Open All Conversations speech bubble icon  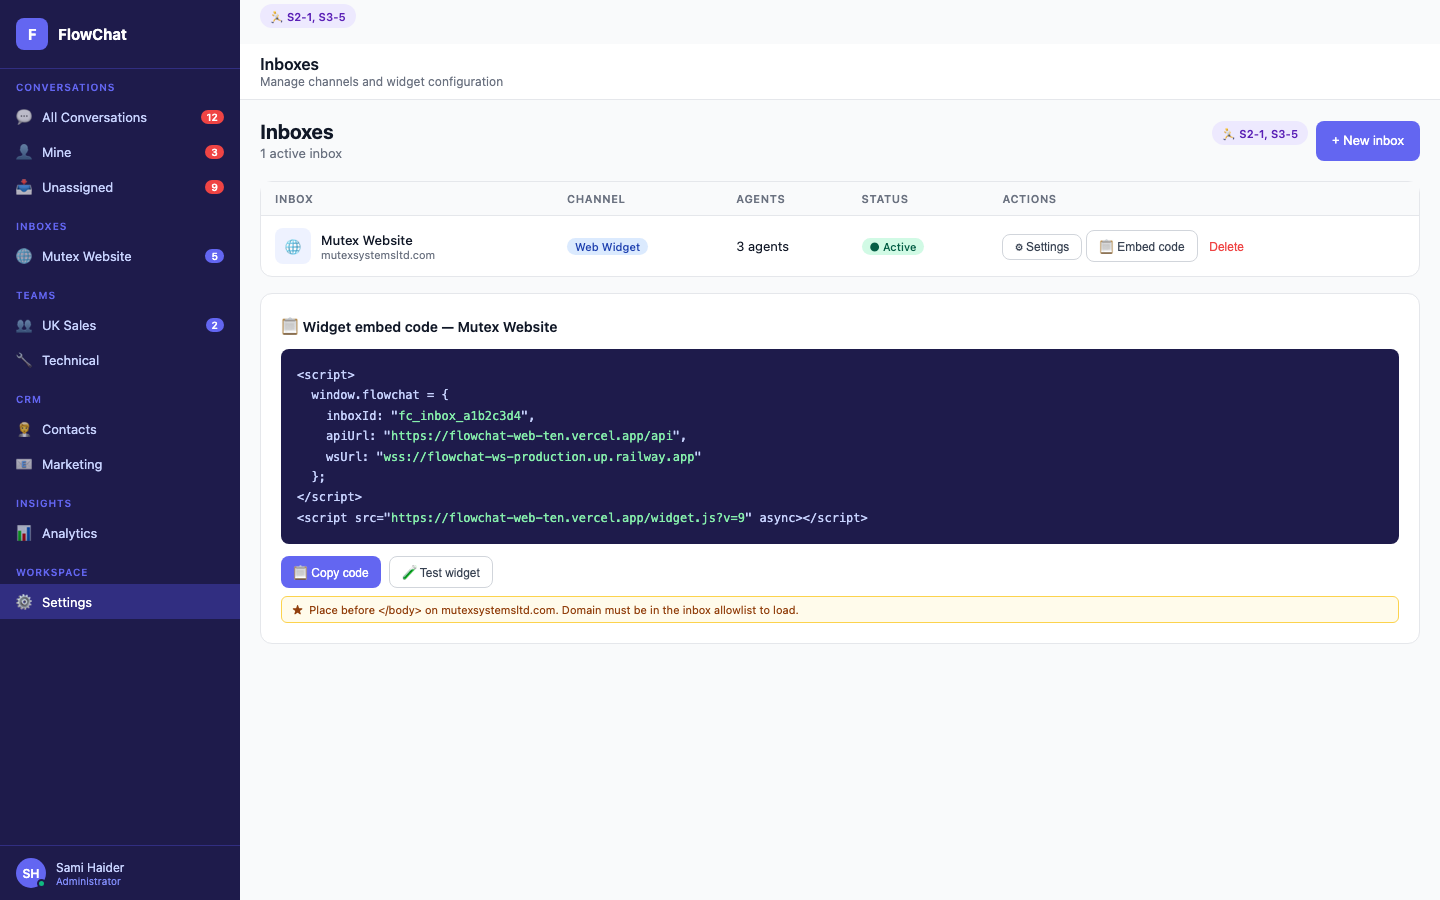tap(24, 117)
